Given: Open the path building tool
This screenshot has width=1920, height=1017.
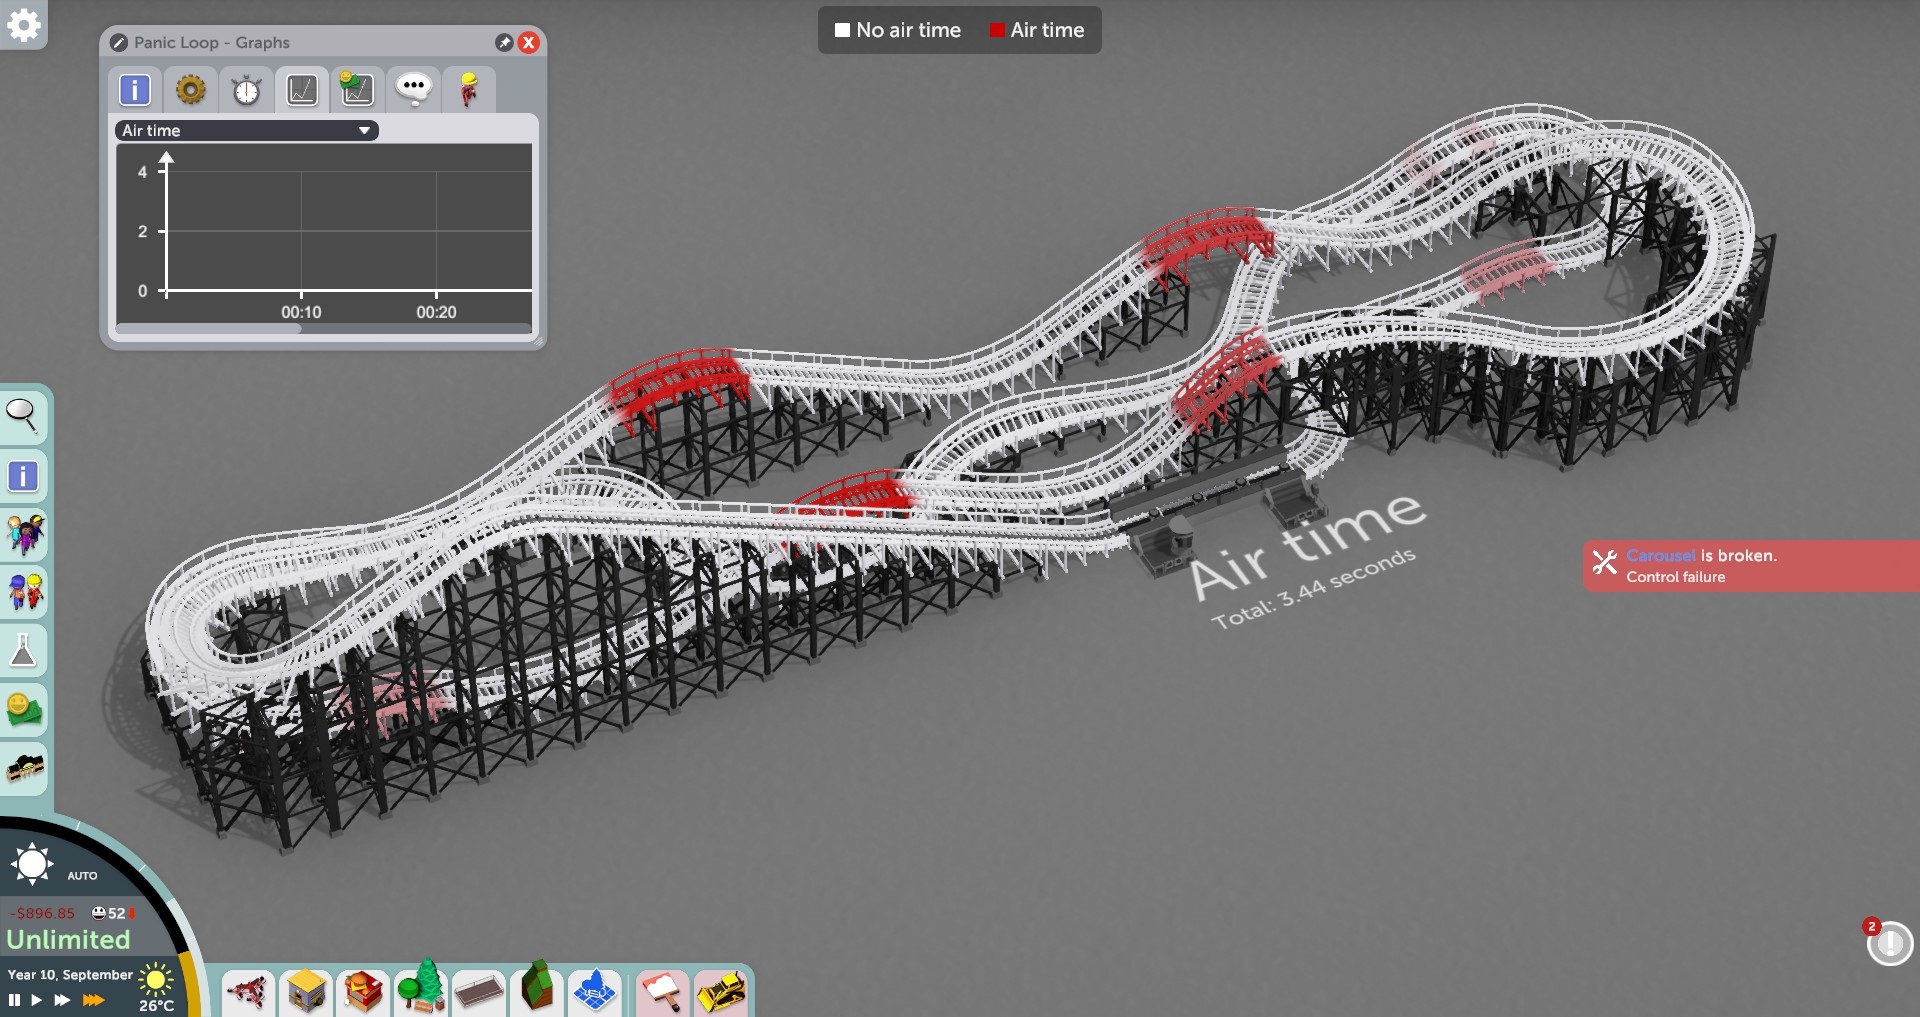Looking at the screenshot, I should tap(479, 992).
